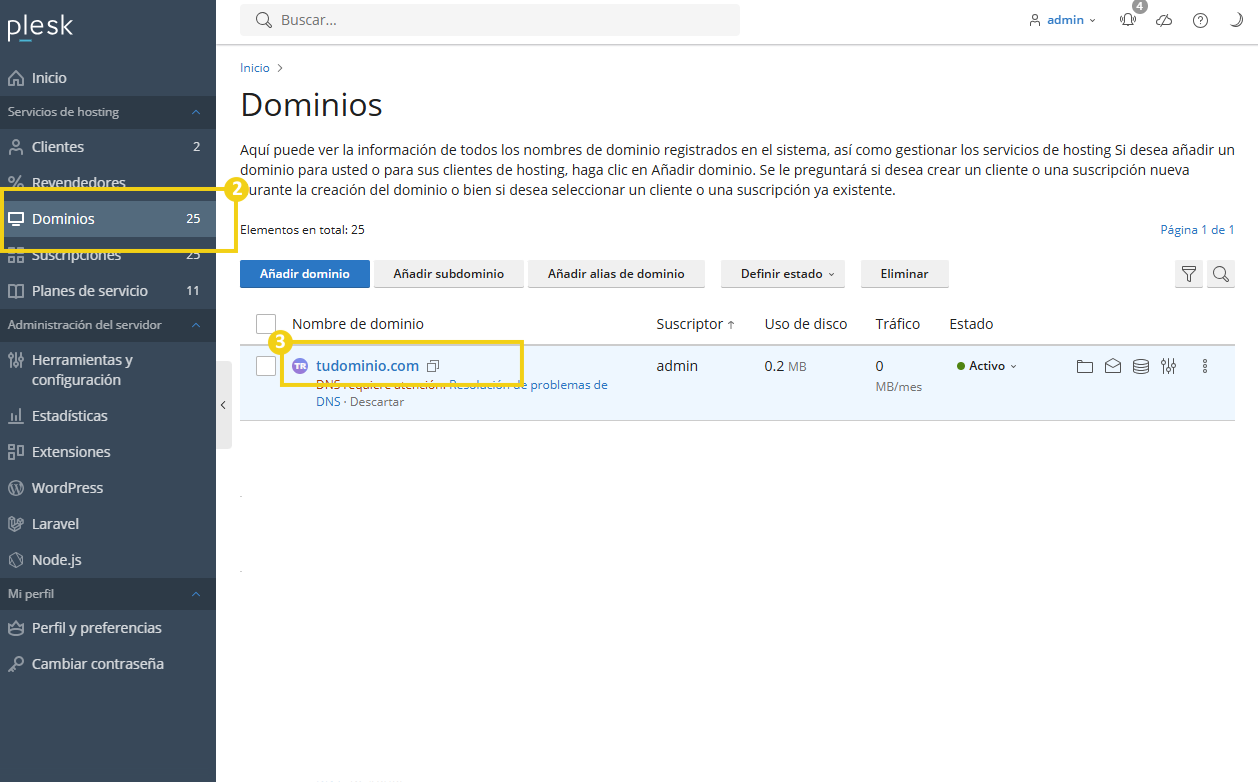
Task: Open the Activo status dropdown
Action: 987,366
